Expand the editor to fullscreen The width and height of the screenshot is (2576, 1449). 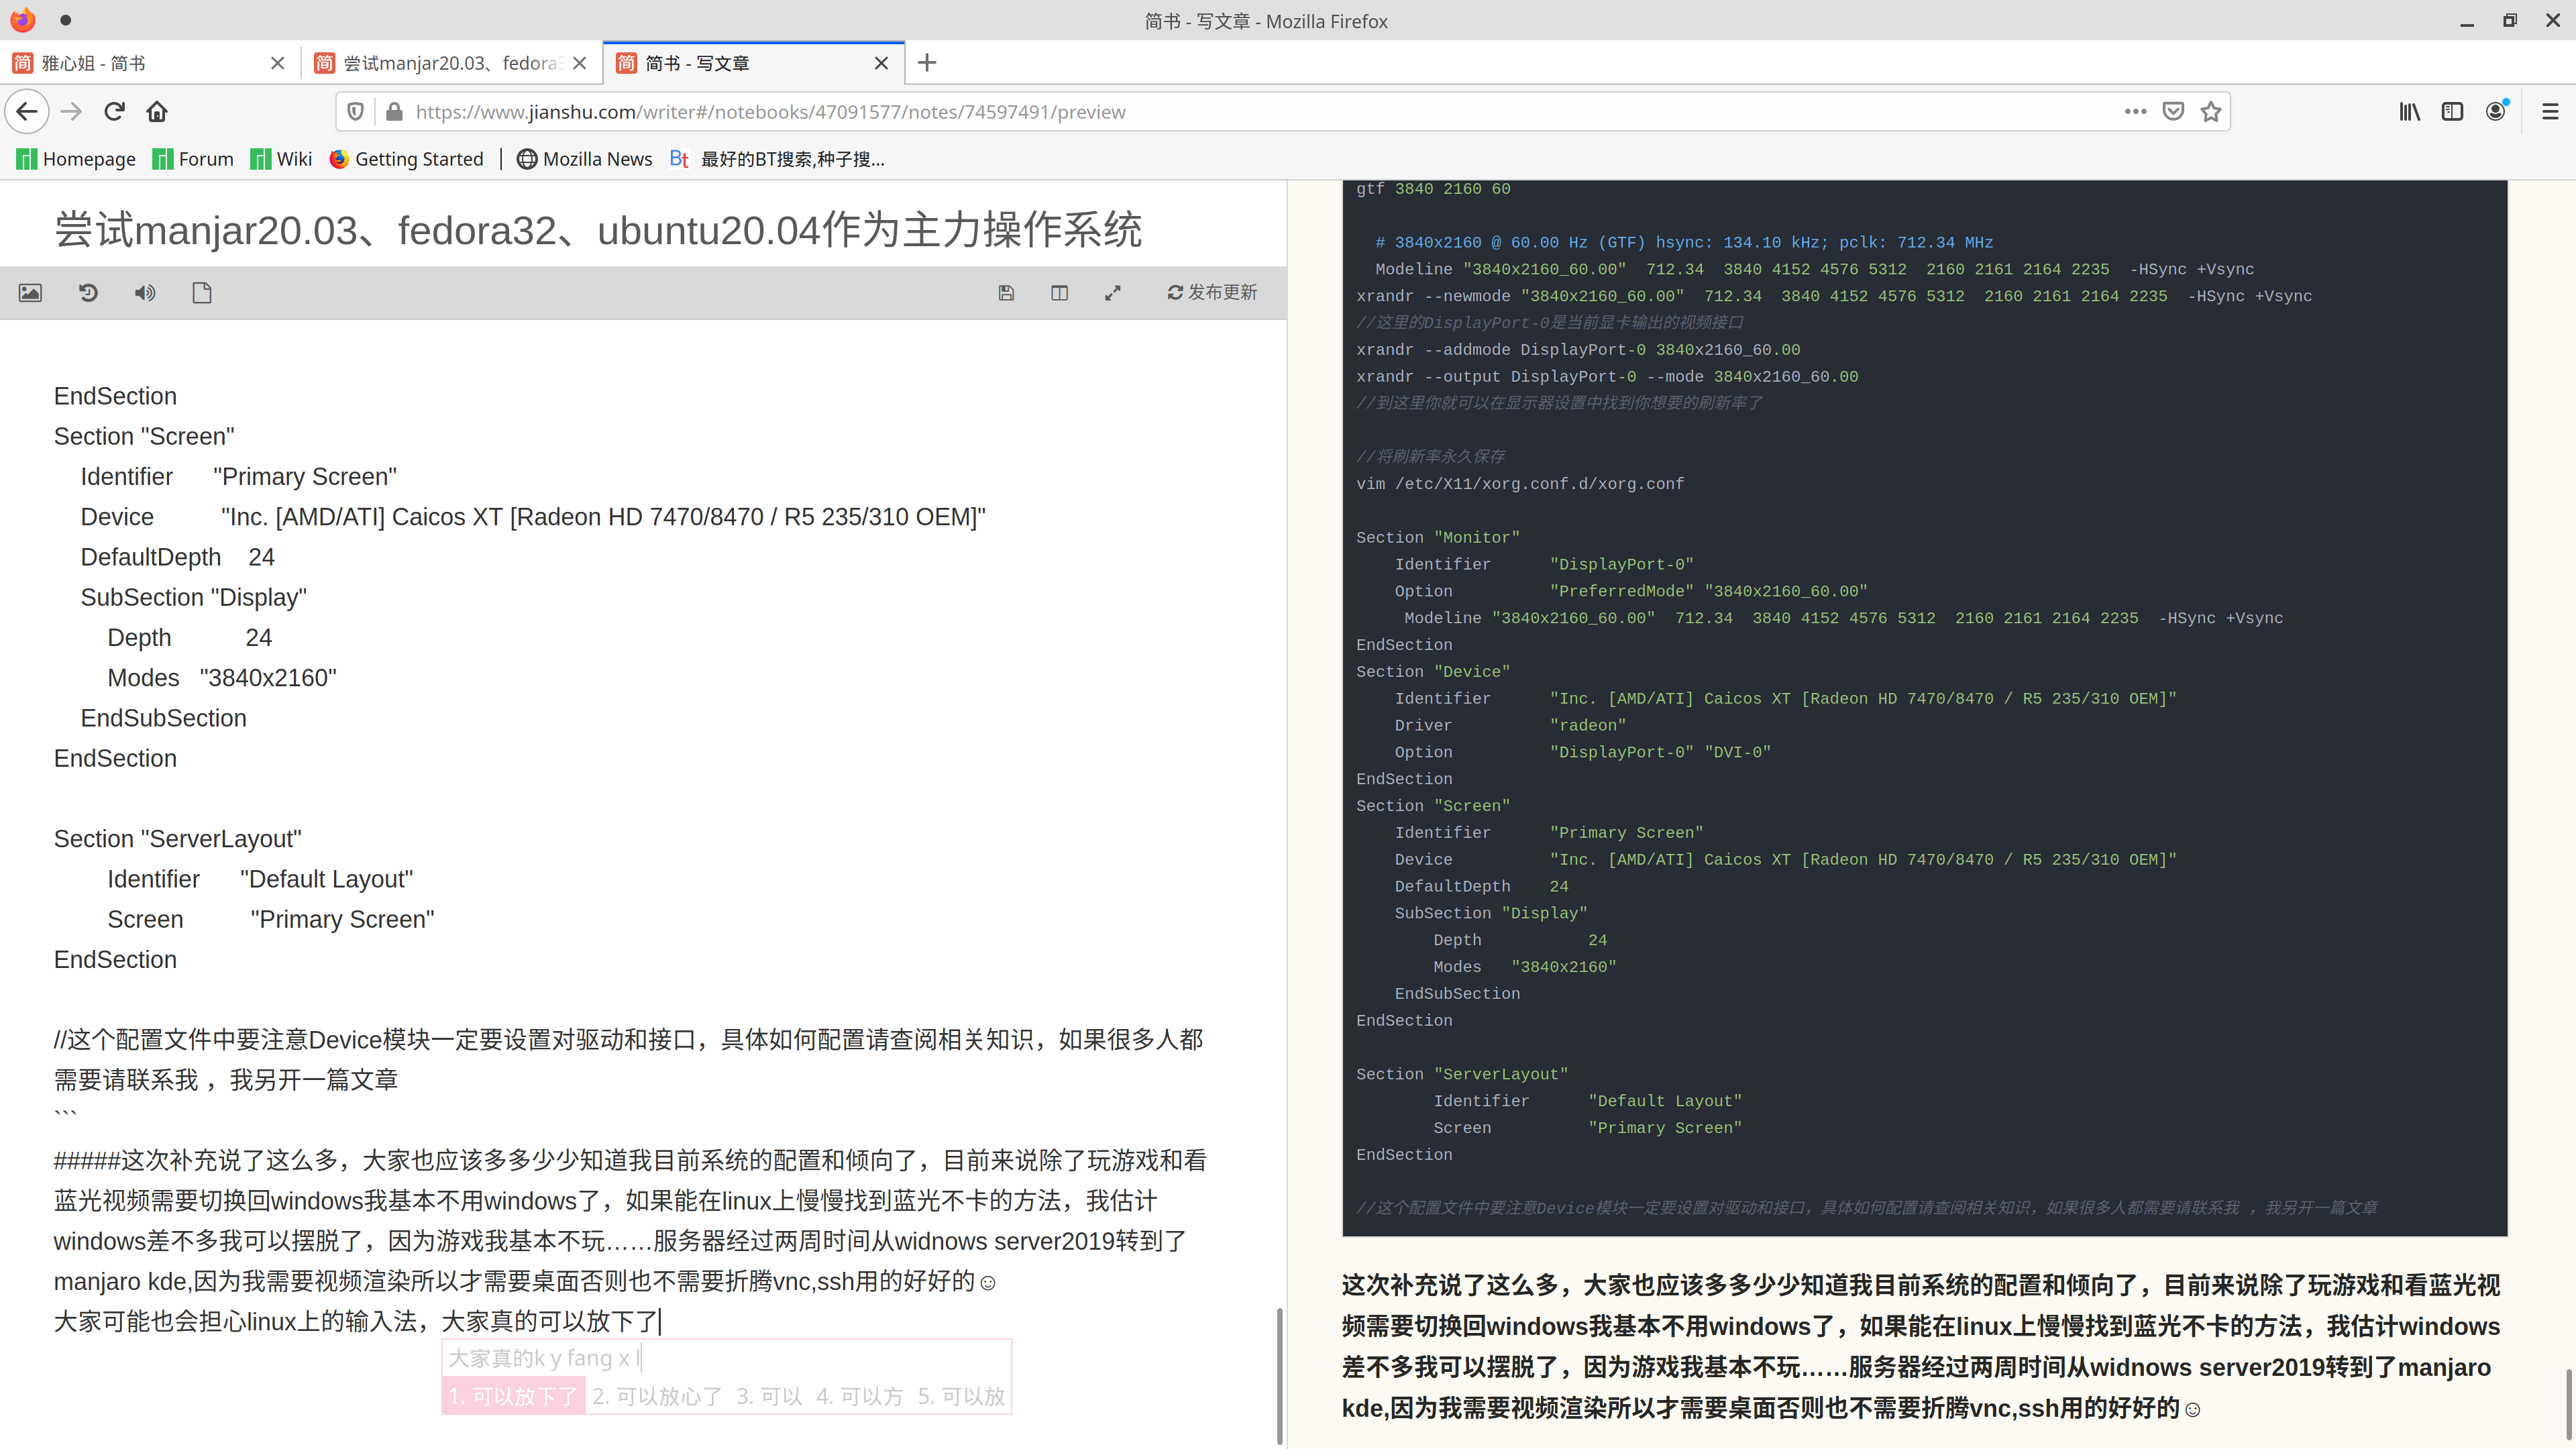(x=1112, y=293)
